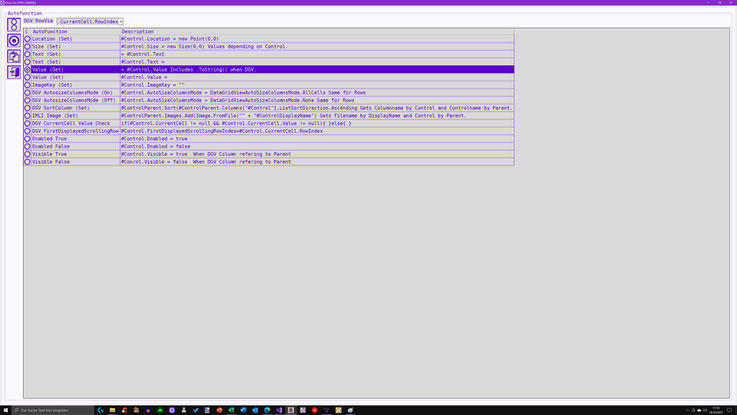Select the Text (Get) radio button
737x415 pixels.
[27, 54]
